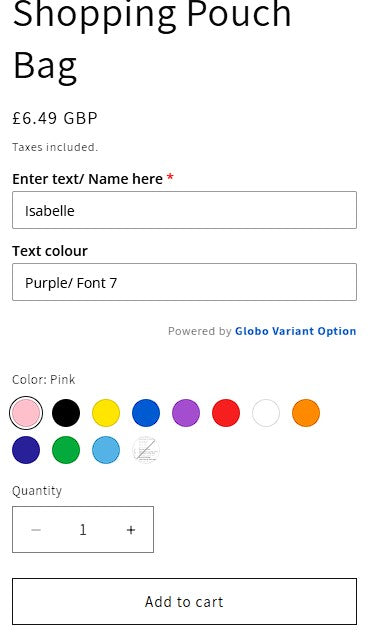Image resolution: width=373 pixels, height=643 pixels.
Task: Decrease quantity with the minus button
Action: click(x=36, y=530)
